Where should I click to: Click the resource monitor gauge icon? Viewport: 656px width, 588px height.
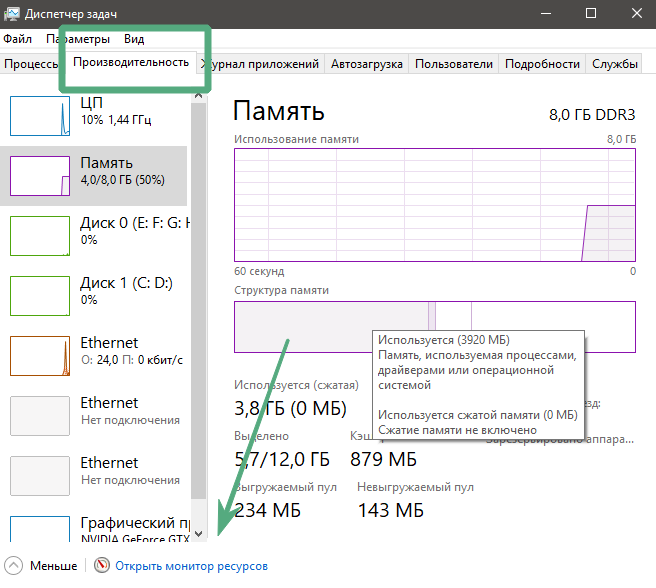tap(102, 566)
